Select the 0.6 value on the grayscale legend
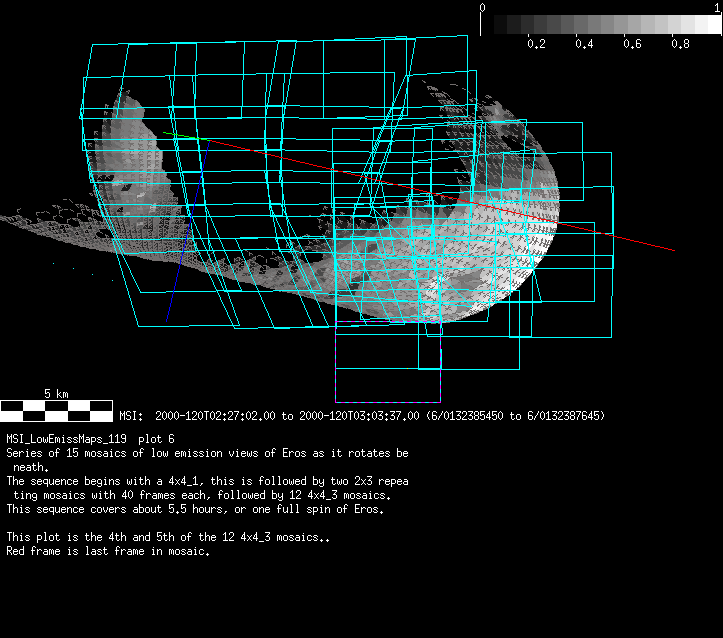 632,45
